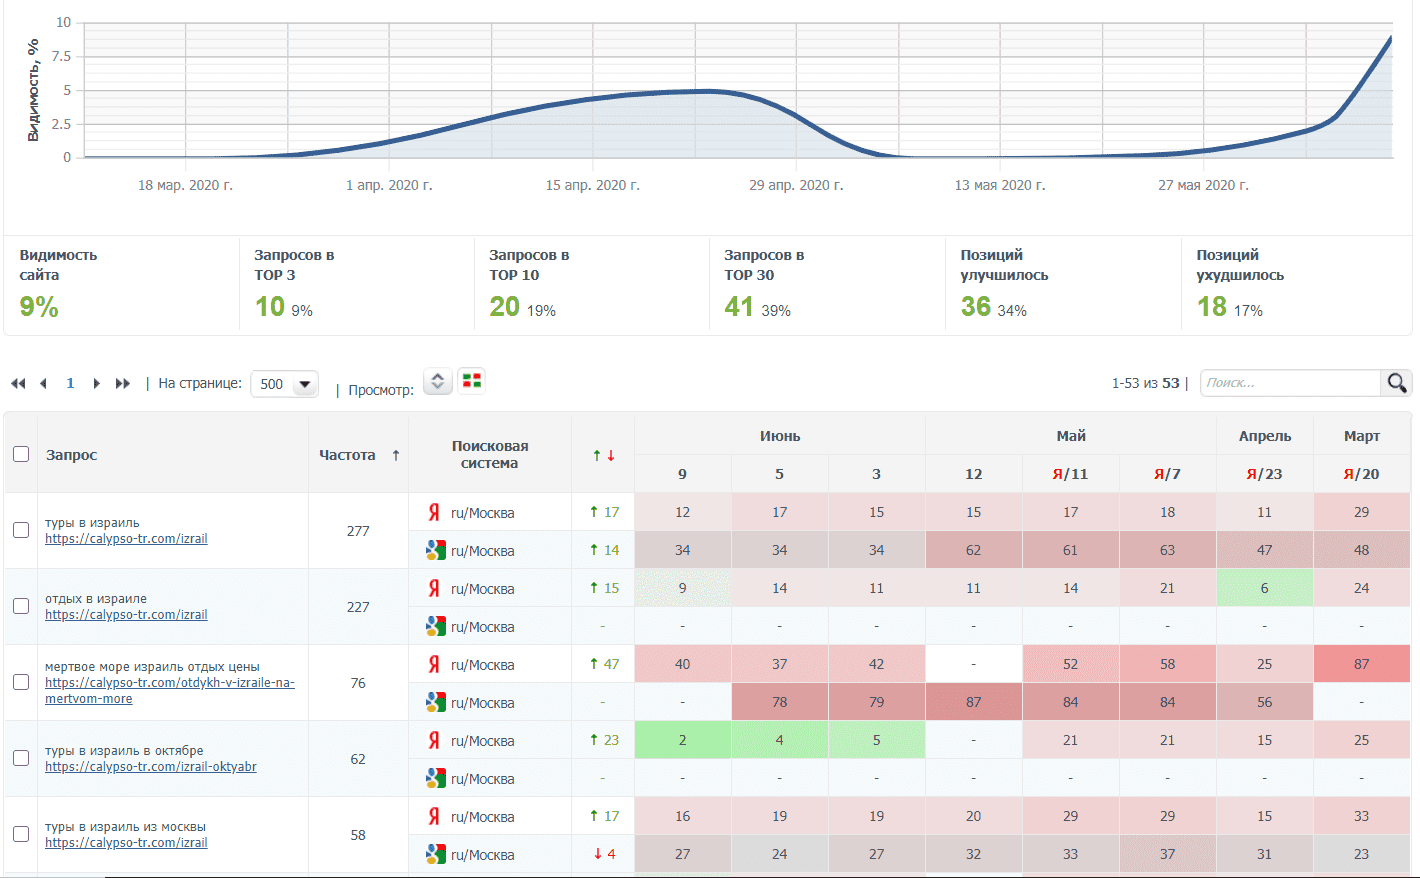Click the previous page arrow
The height and width of the screenshot is (878, 1420).
pyautogui.click(x=43, y=384)
